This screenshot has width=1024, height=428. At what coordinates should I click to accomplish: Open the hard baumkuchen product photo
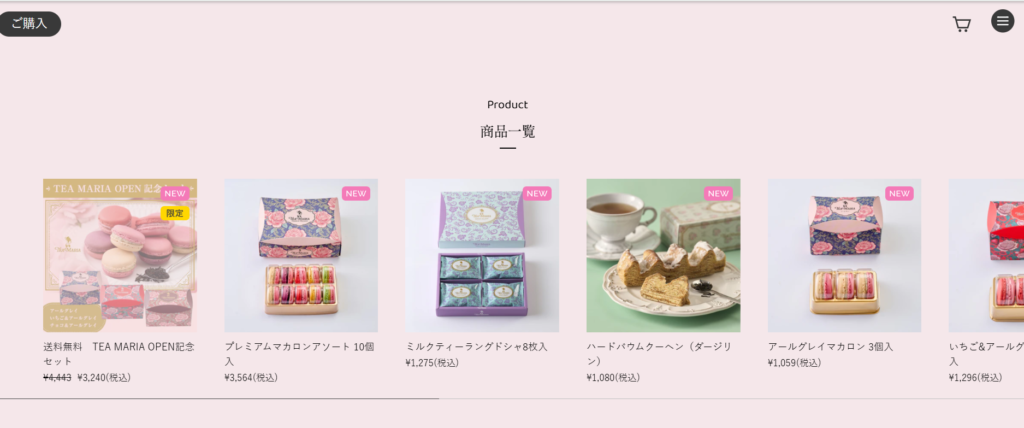(664, 255)
